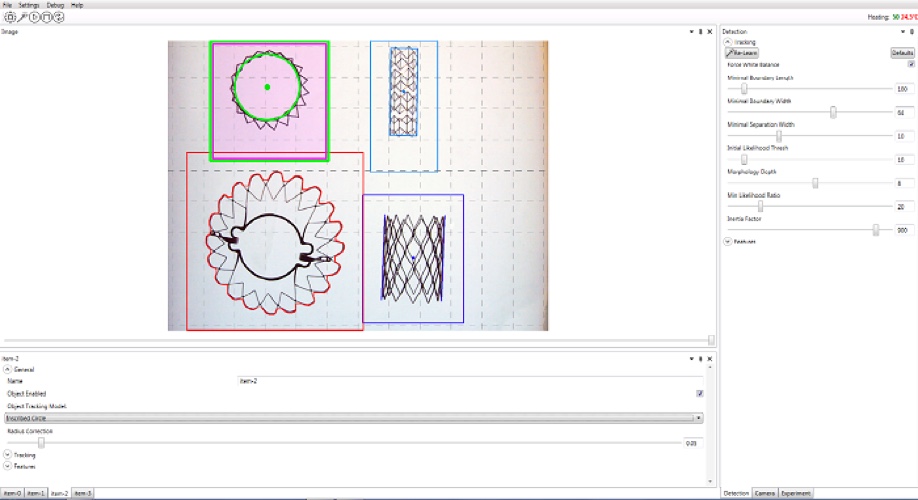The image size is (918, 500).
Task: Click the wand tool toolbar icon
Action: [22, 18]
